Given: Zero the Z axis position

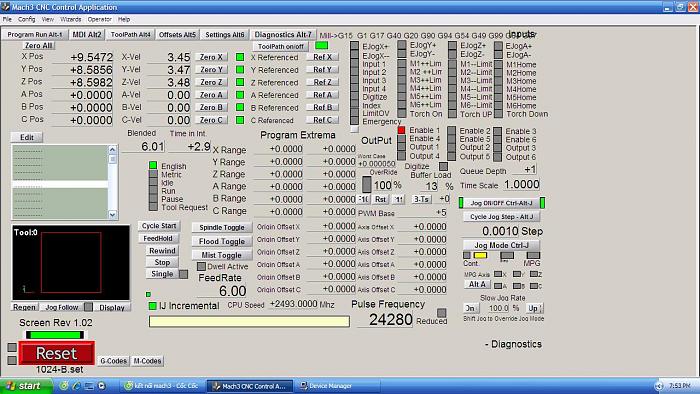Looking at the screenshot, I should [x=211, y=82].
